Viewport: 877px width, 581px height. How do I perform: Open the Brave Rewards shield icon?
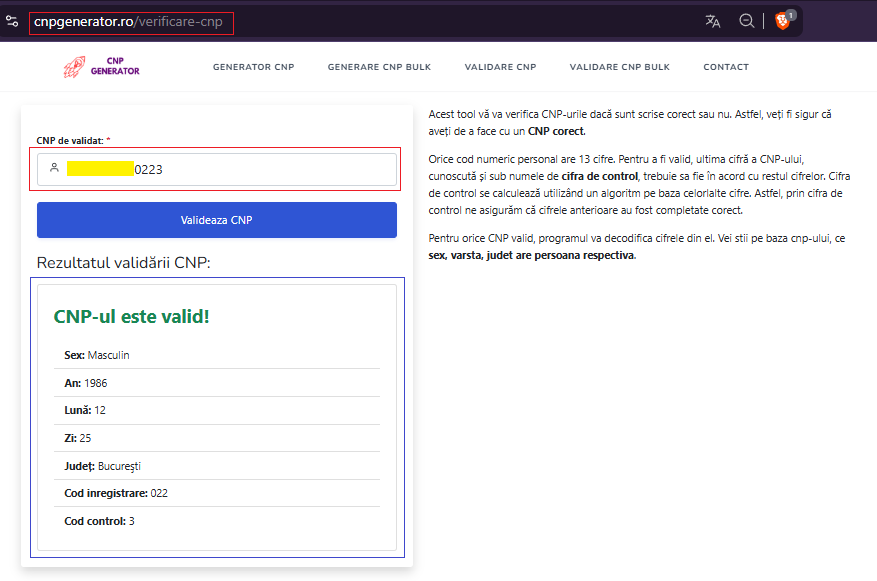coord(783,20)
